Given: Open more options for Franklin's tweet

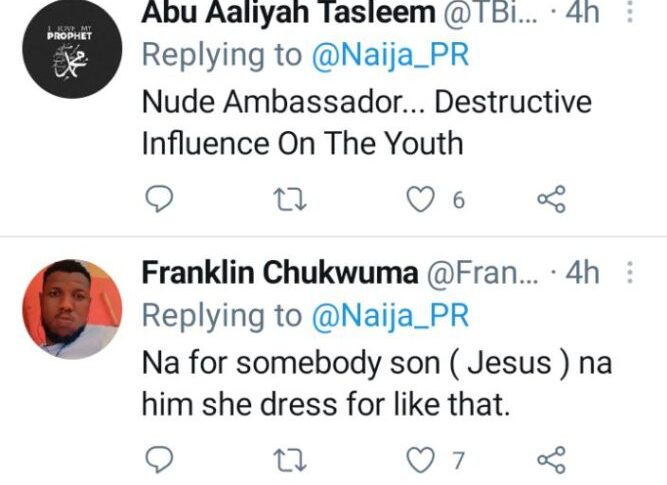Looking at the screenshot, I should [x=629, y=272].
